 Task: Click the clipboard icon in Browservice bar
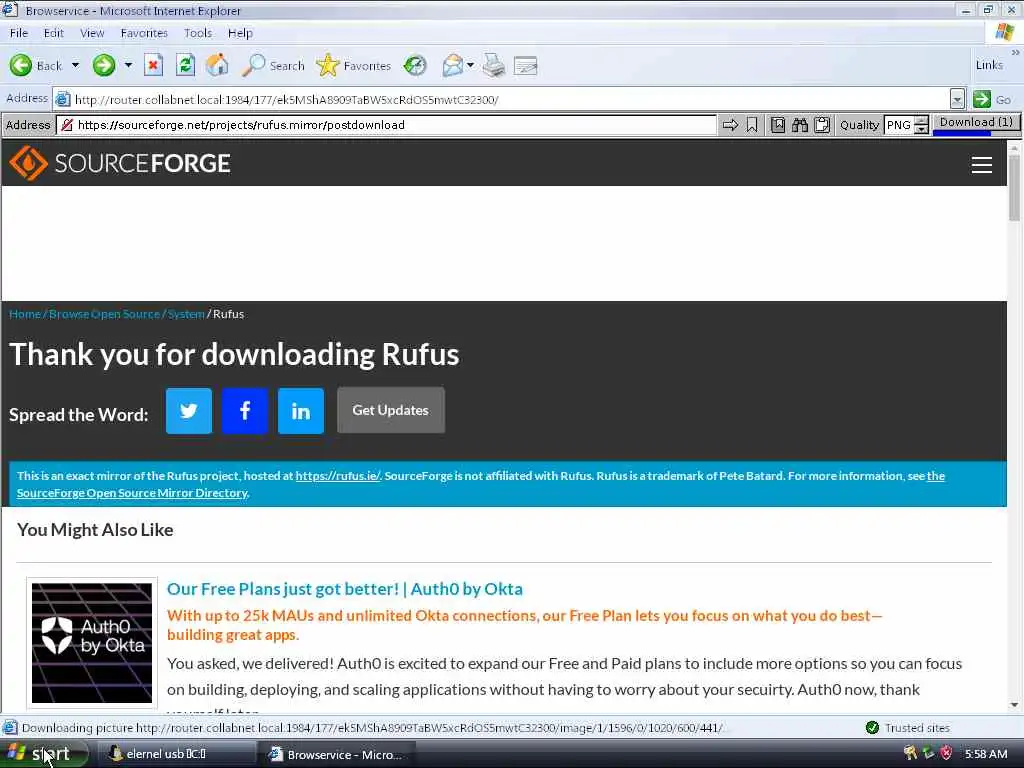tap(822, 125)
